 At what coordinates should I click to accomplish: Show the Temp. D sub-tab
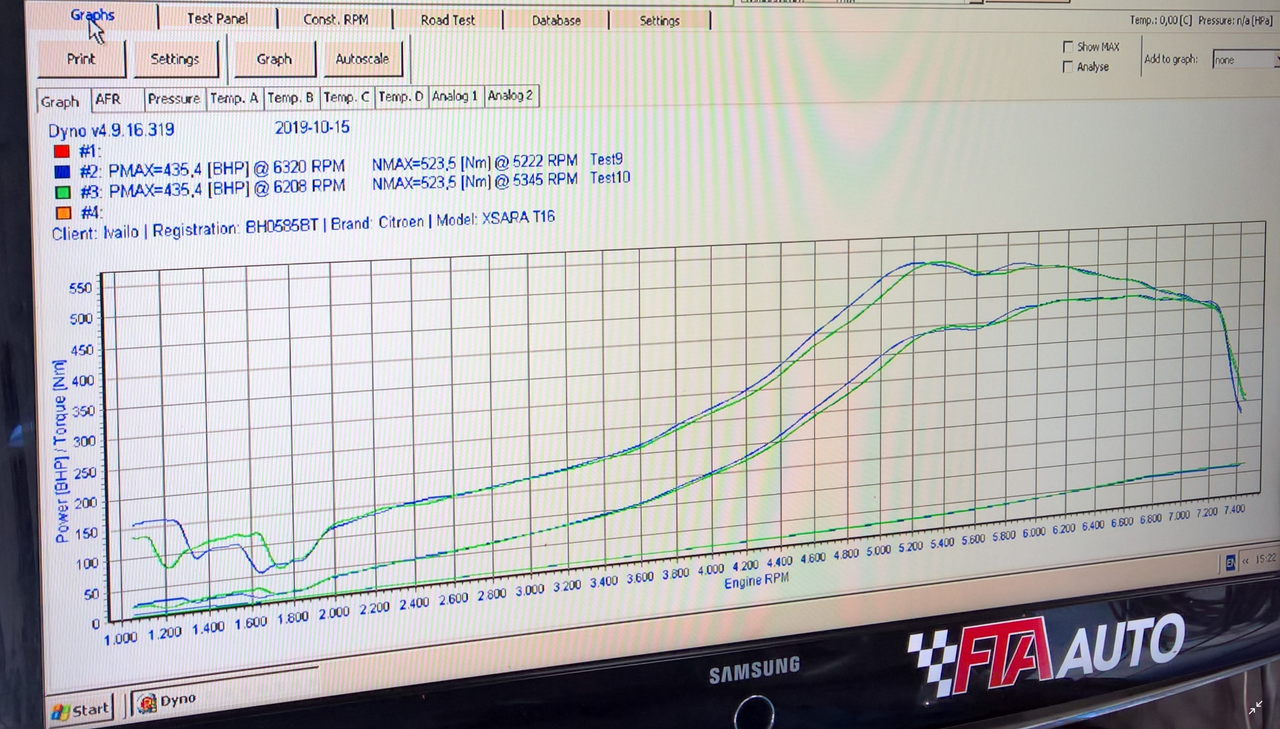click(401, 96)
